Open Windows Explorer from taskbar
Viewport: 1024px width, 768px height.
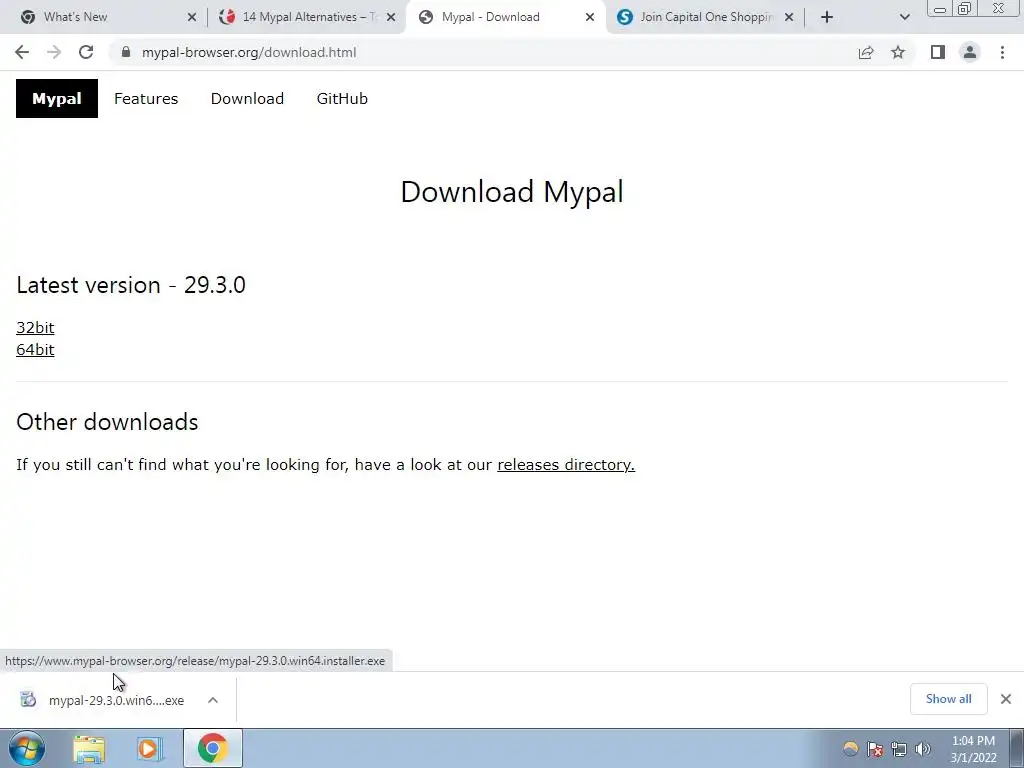click(89, 749)
